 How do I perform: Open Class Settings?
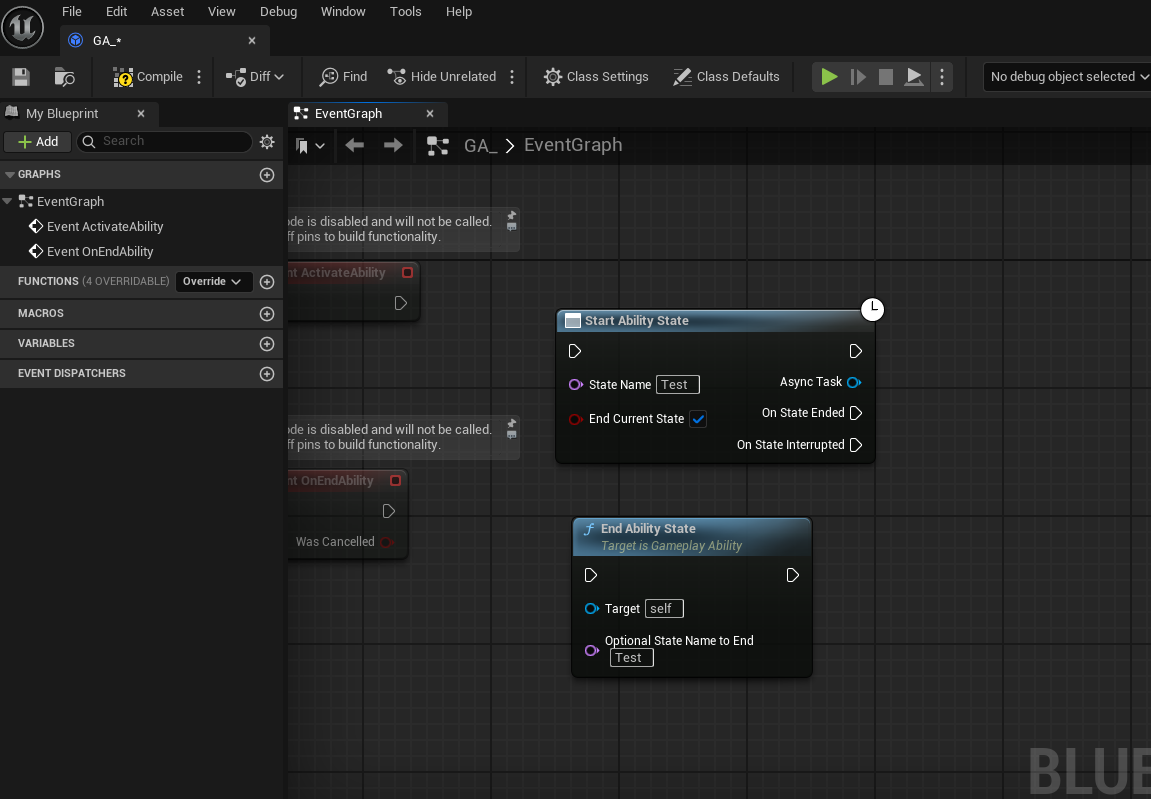tap(596, 76)
